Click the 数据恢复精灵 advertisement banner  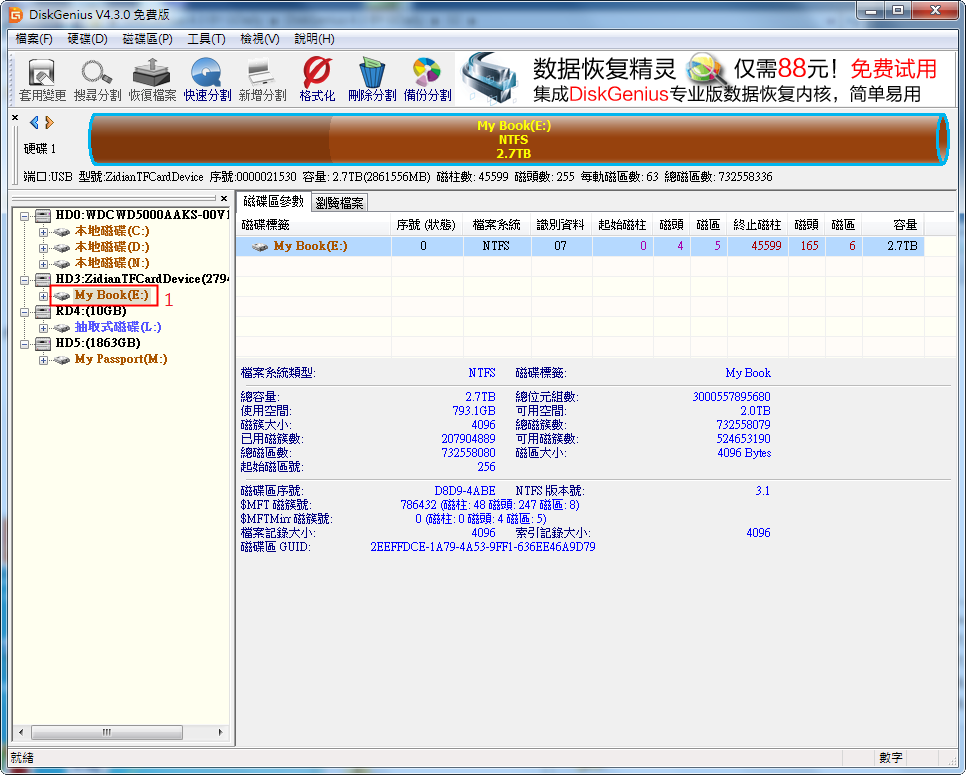(x=704, y=79)
